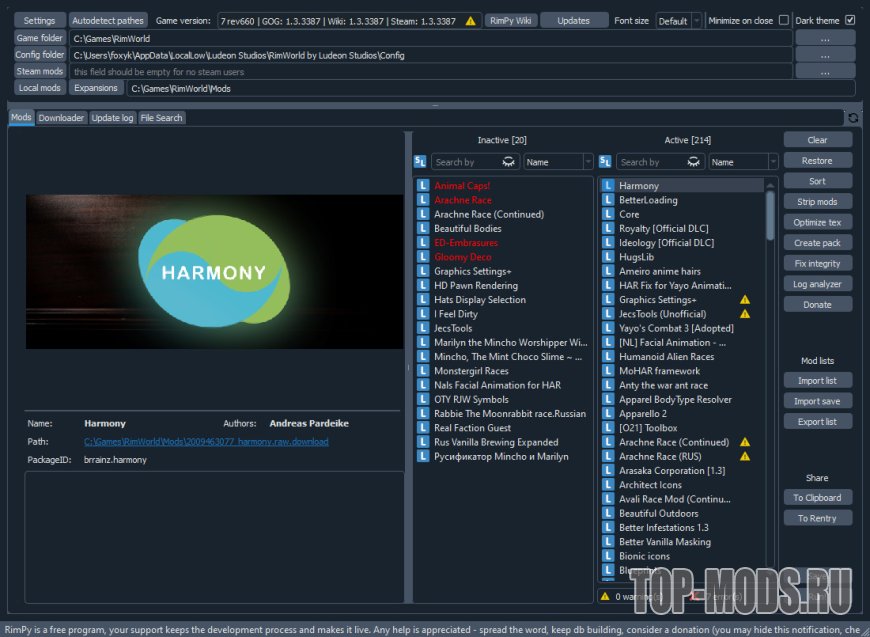Click the Optimize tex button
870x637 pixels.
point(817,222)
